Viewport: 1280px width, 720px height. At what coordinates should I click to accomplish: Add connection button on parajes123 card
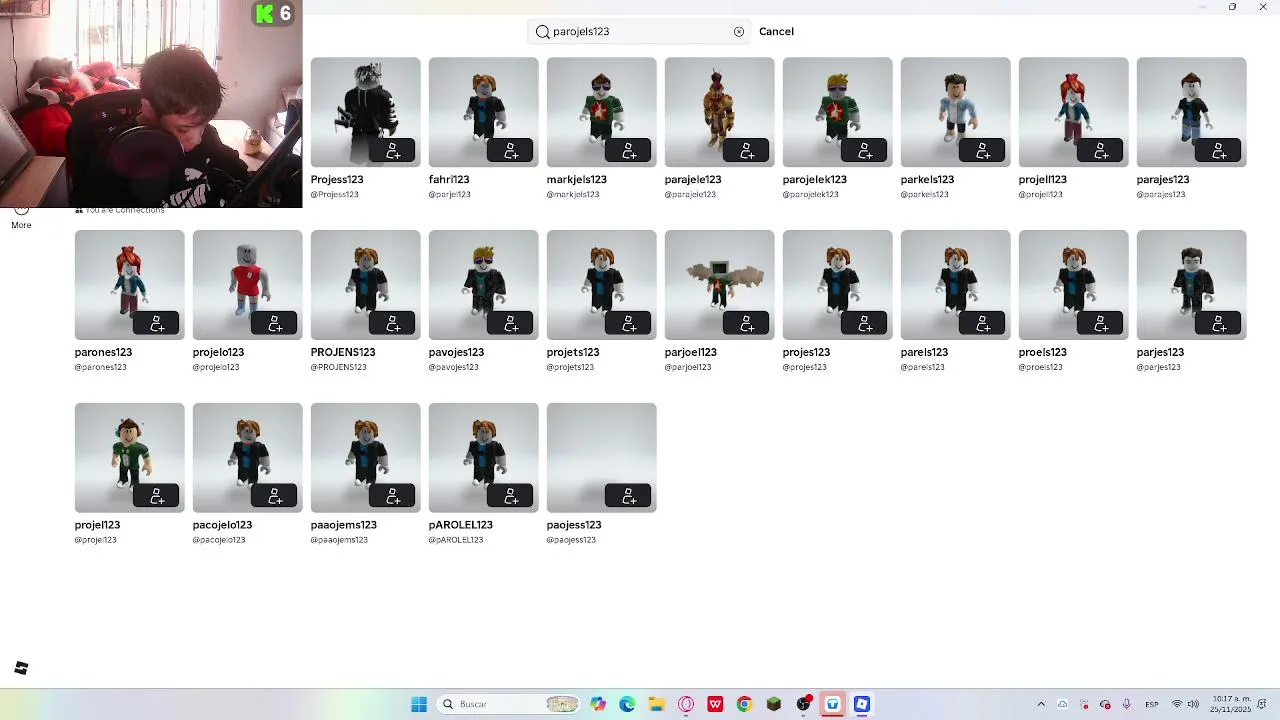point(1219,151)
